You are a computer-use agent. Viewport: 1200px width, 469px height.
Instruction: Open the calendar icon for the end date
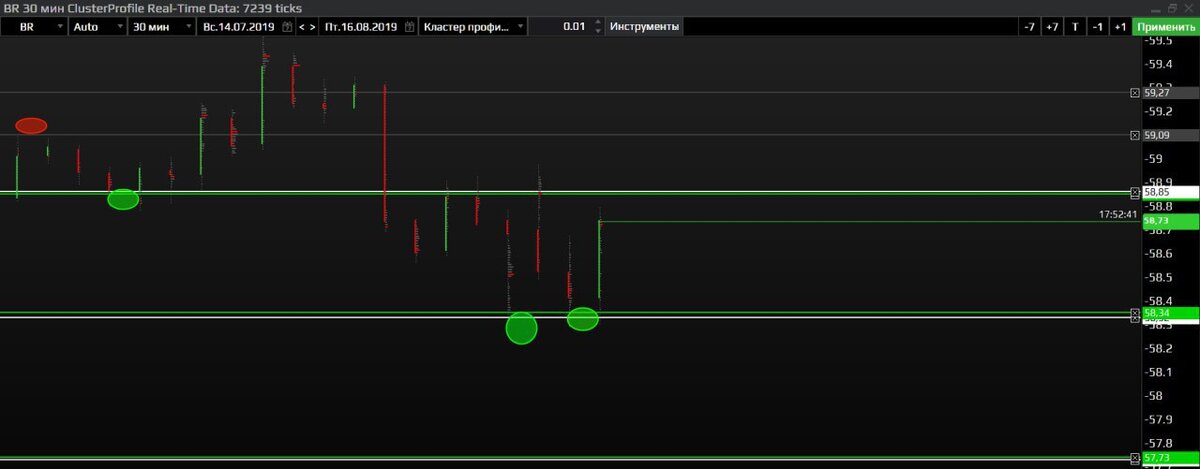[408, 27]
